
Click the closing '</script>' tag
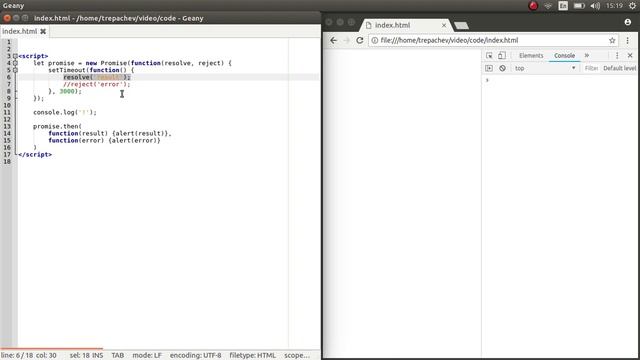[35, 154]
